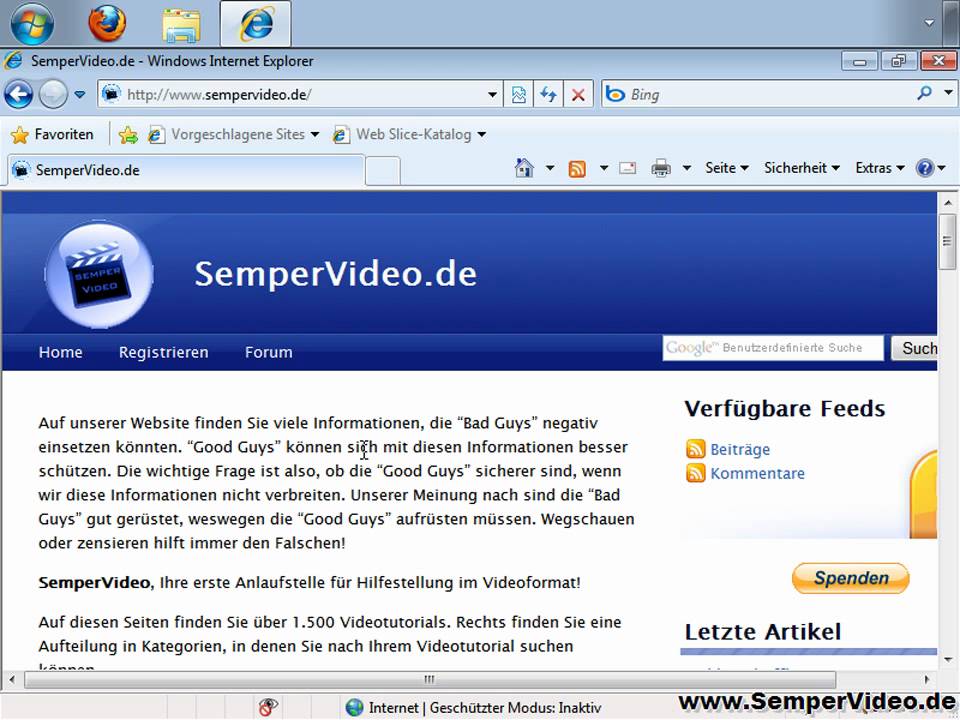Click vertical scrollbar down arrow
This screenshot has height=720, width=960.
pyautogui.click(x=948, y=660)
